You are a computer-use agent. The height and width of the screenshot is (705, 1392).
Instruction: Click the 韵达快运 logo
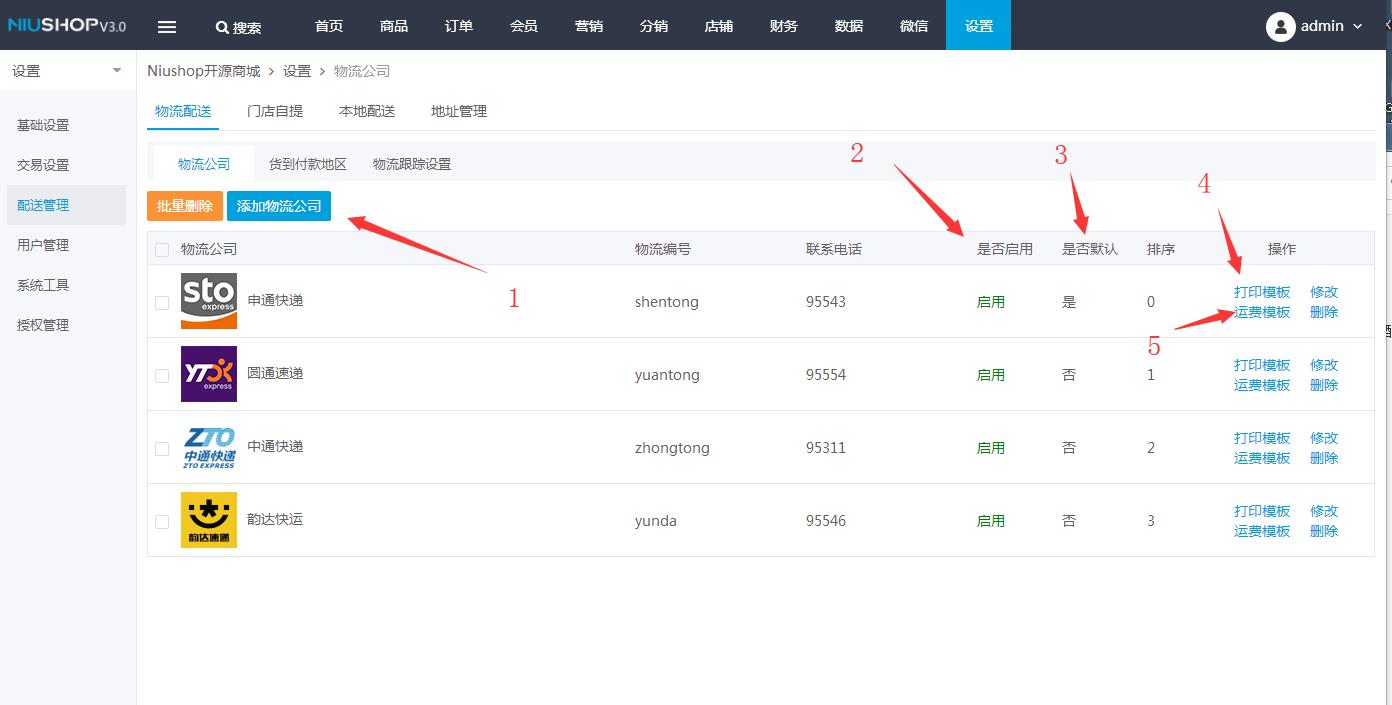tap(208, 519)
